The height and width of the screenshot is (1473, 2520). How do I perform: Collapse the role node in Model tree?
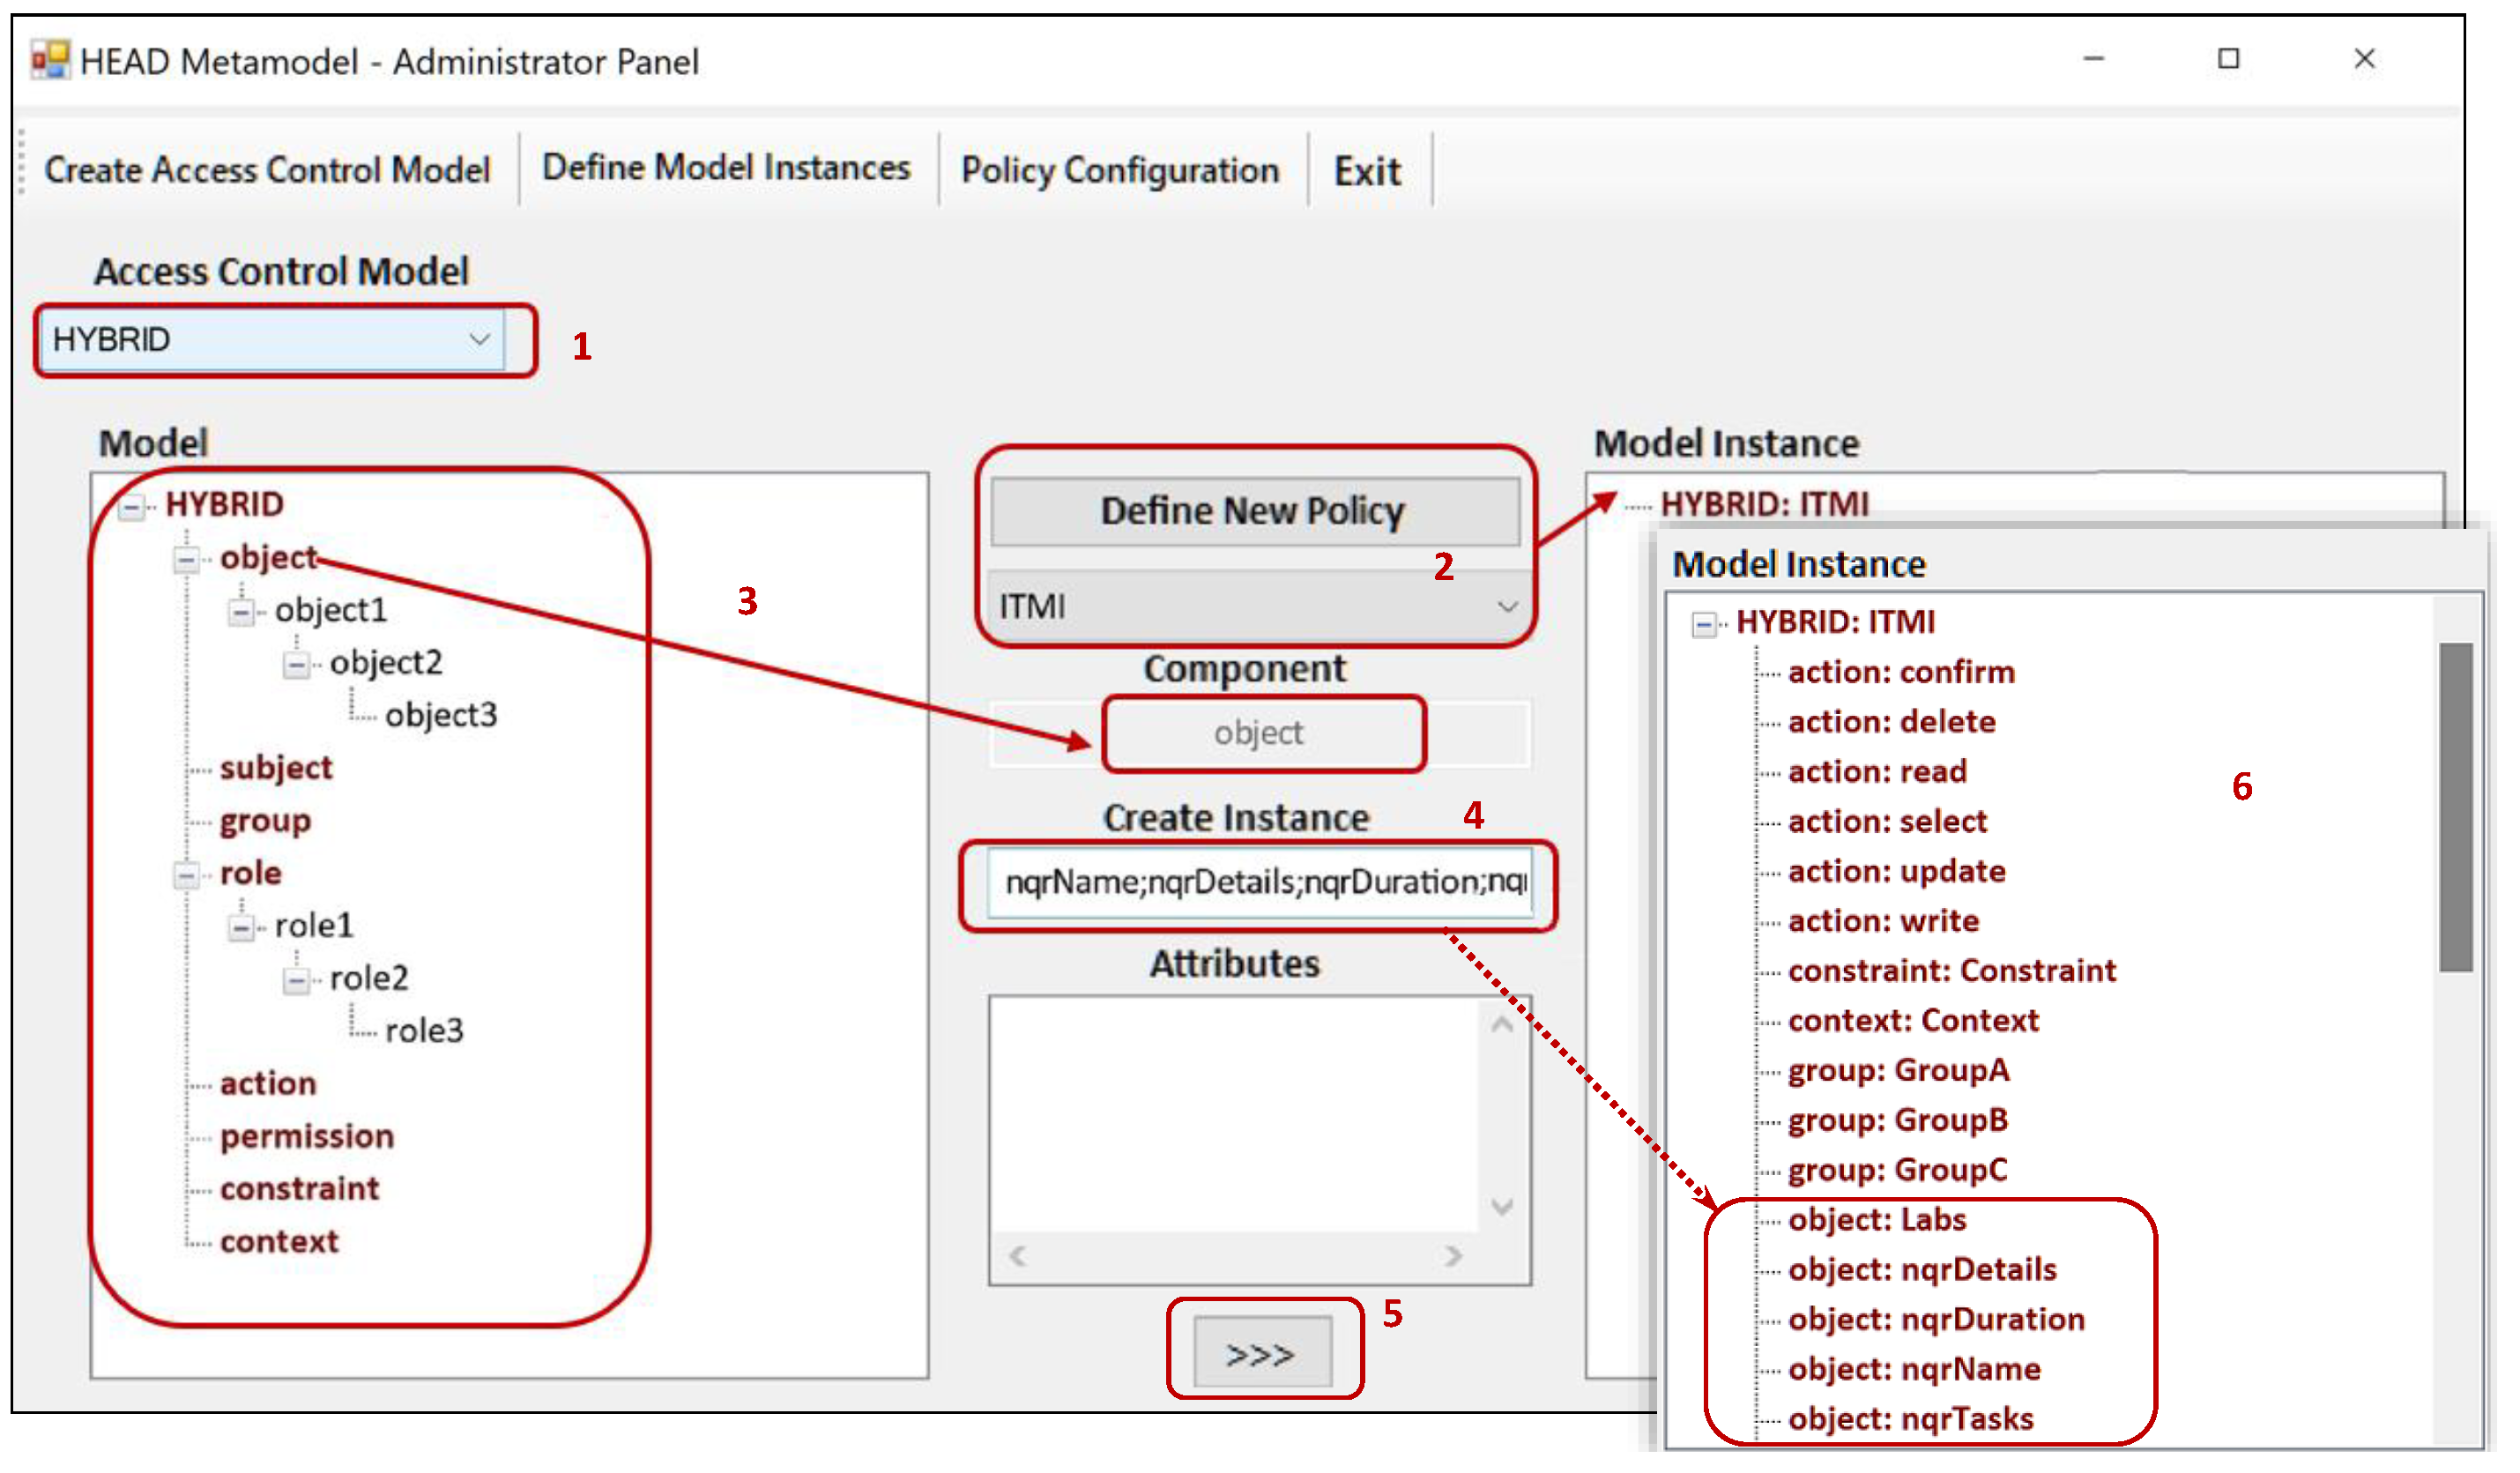pyautogui.click(x=186, y=876)
